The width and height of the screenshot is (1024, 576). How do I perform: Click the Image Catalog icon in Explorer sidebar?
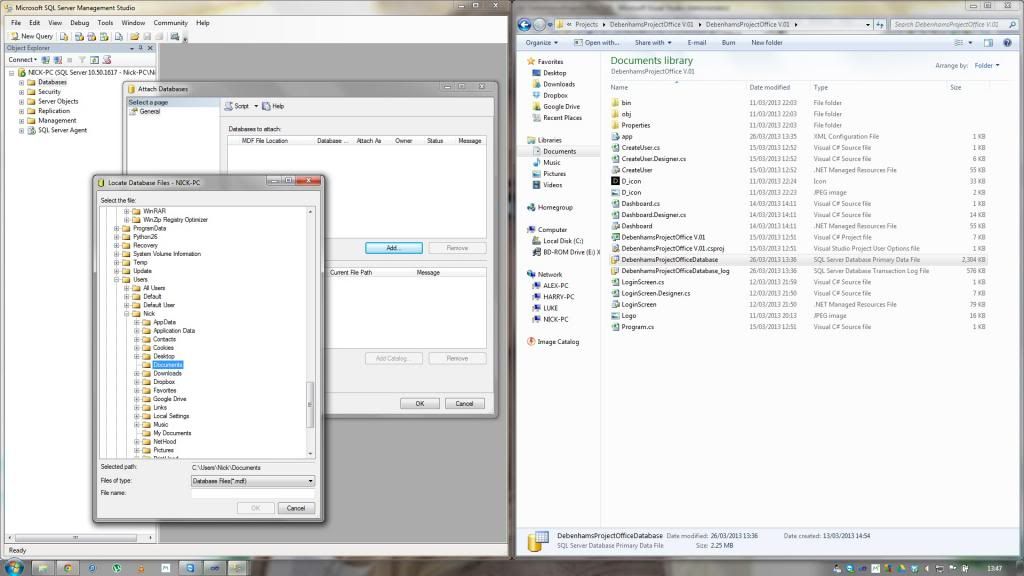531,342
